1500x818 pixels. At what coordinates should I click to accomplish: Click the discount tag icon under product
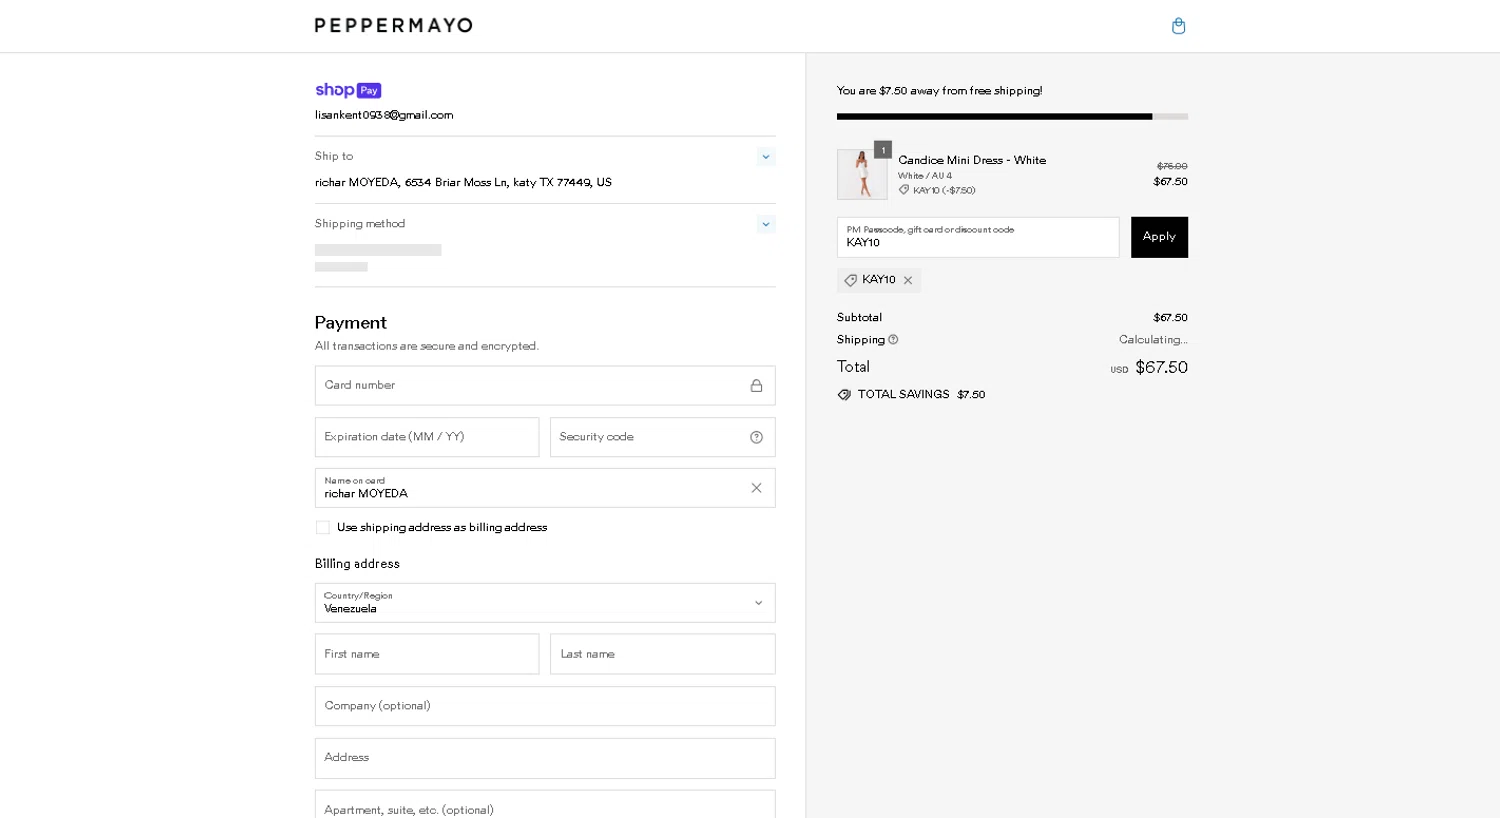click(x=904, y=190)
